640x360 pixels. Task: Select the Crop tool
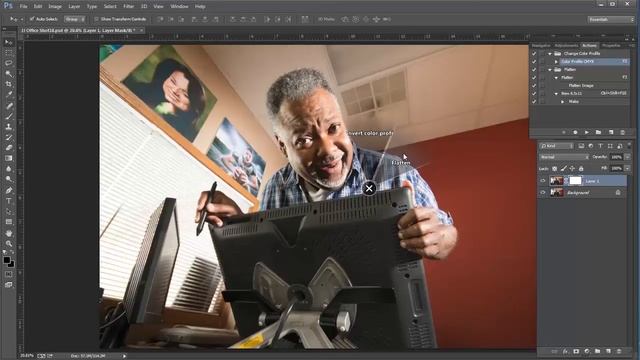[8, 84]
